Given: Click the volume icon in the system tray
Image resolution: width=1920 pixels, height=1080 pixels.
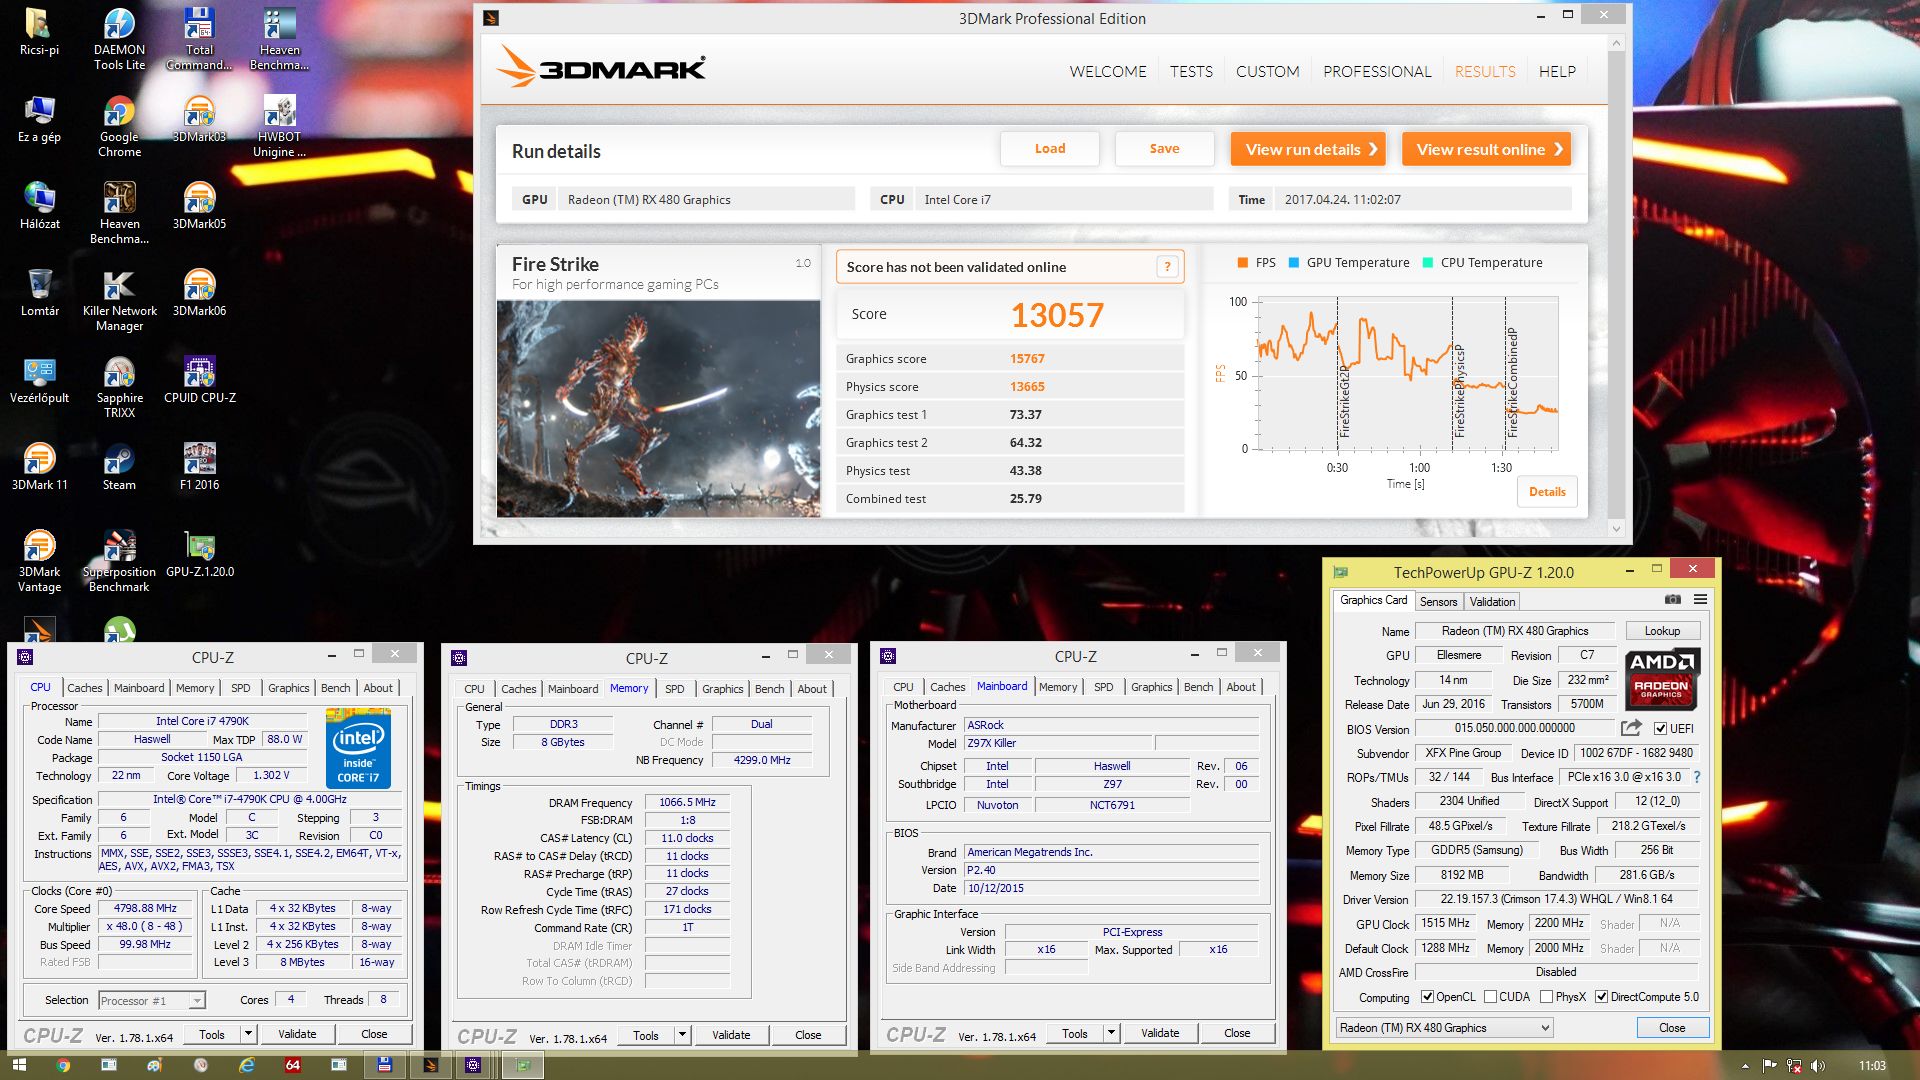Looking at the screenshot, I should click(1817, 1066).
